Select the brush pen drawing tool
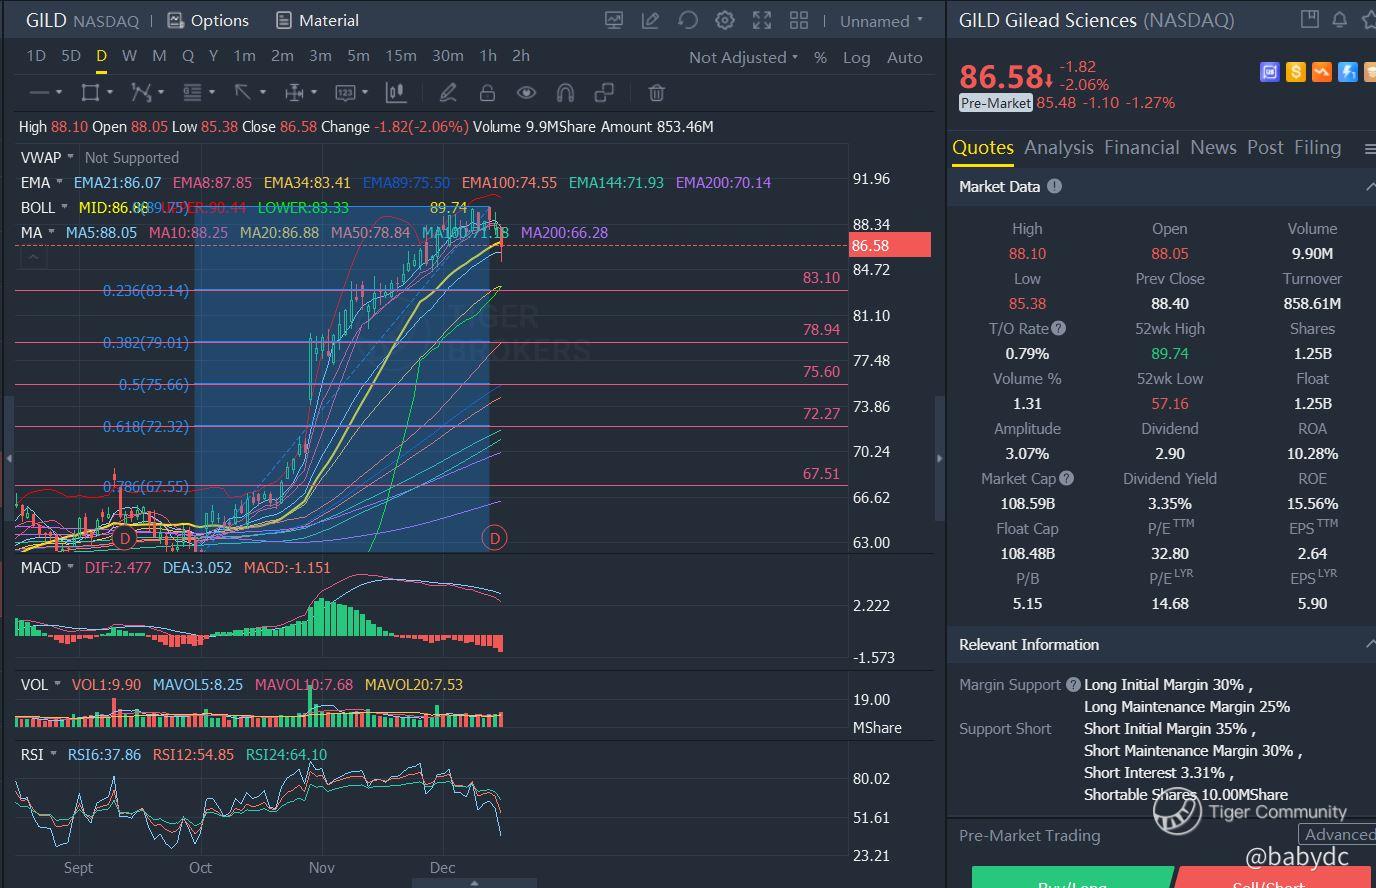 (x=448, y=92)
